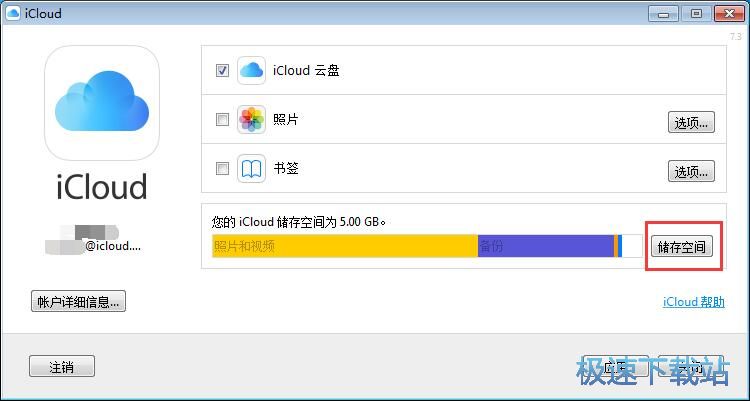Click the iCloud Drive cloud icon
This screenshot has width=750, height=401.
tap(251, 71)
